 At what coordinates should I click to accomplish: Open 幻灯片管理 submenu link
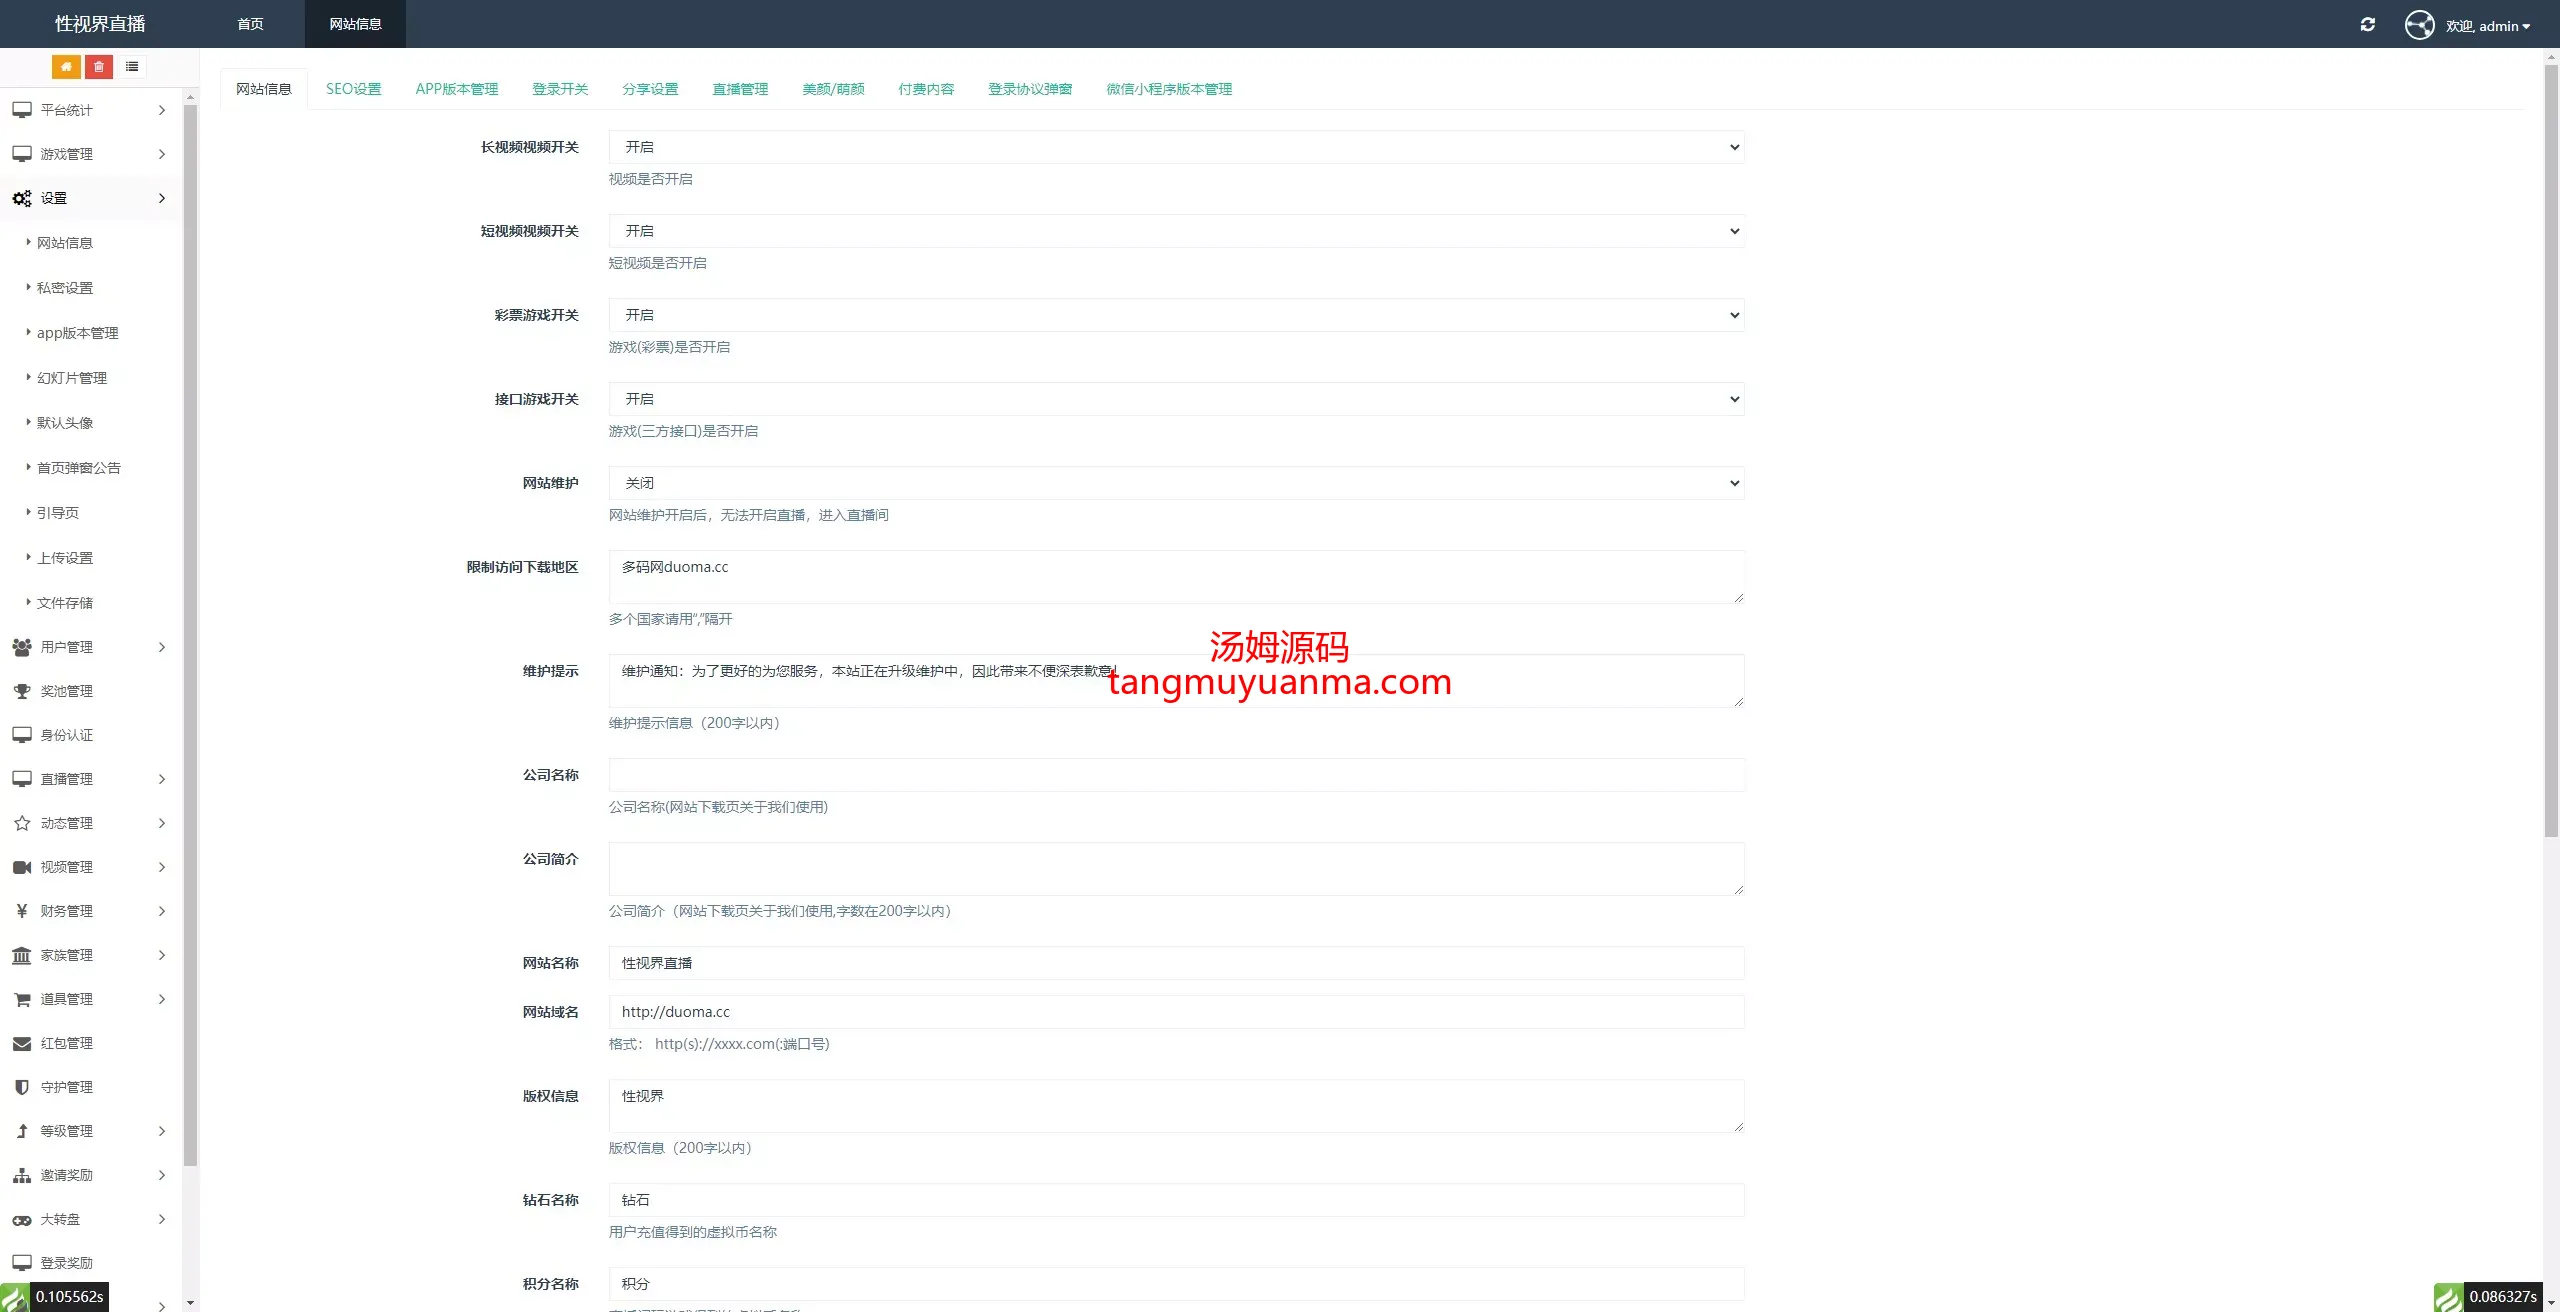(72, 378)
